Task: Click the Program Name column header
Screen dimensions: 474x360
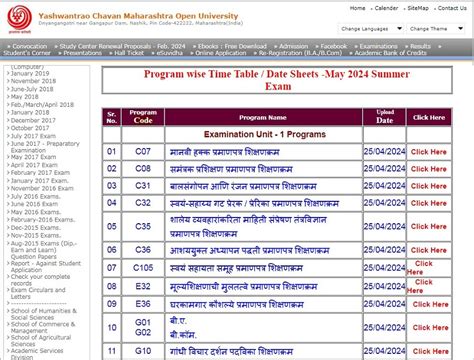Action: (263, 117)
